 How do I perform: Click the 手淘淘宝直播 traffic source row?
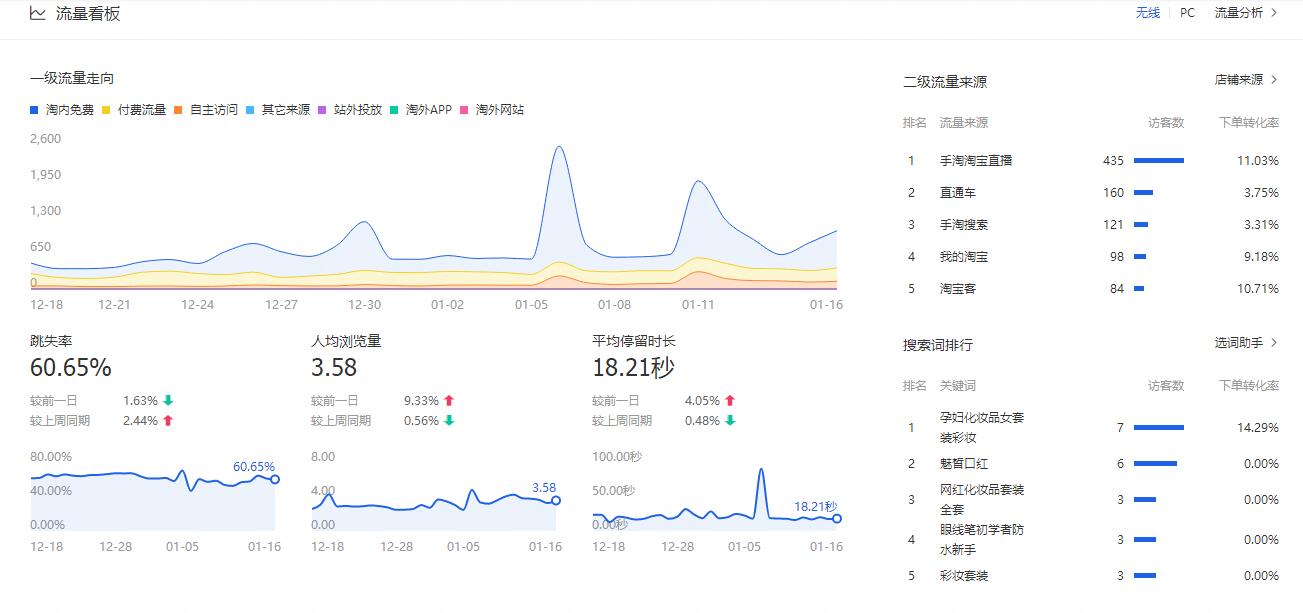click(x=976, y=161)
